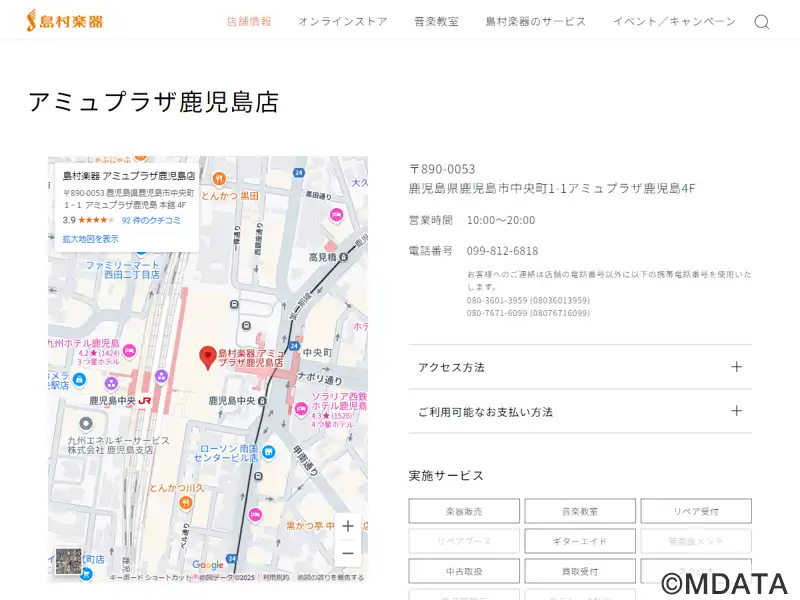Image resolution: width=800 pixels, height=600 pixels.
Task: Expand the ご利用可能なお支払い方法 section
Action: [580, 411]
